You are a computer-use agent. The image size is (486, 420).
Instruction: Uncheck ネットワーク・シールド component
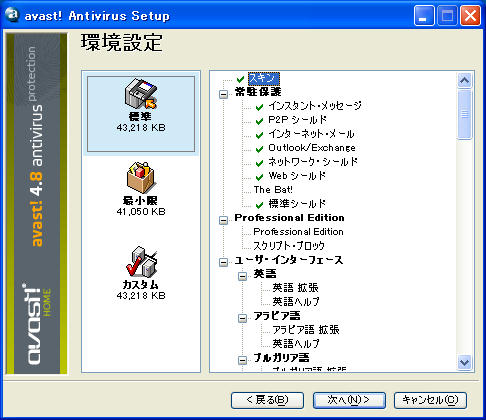pyautogui.click(x=259, y=163)
